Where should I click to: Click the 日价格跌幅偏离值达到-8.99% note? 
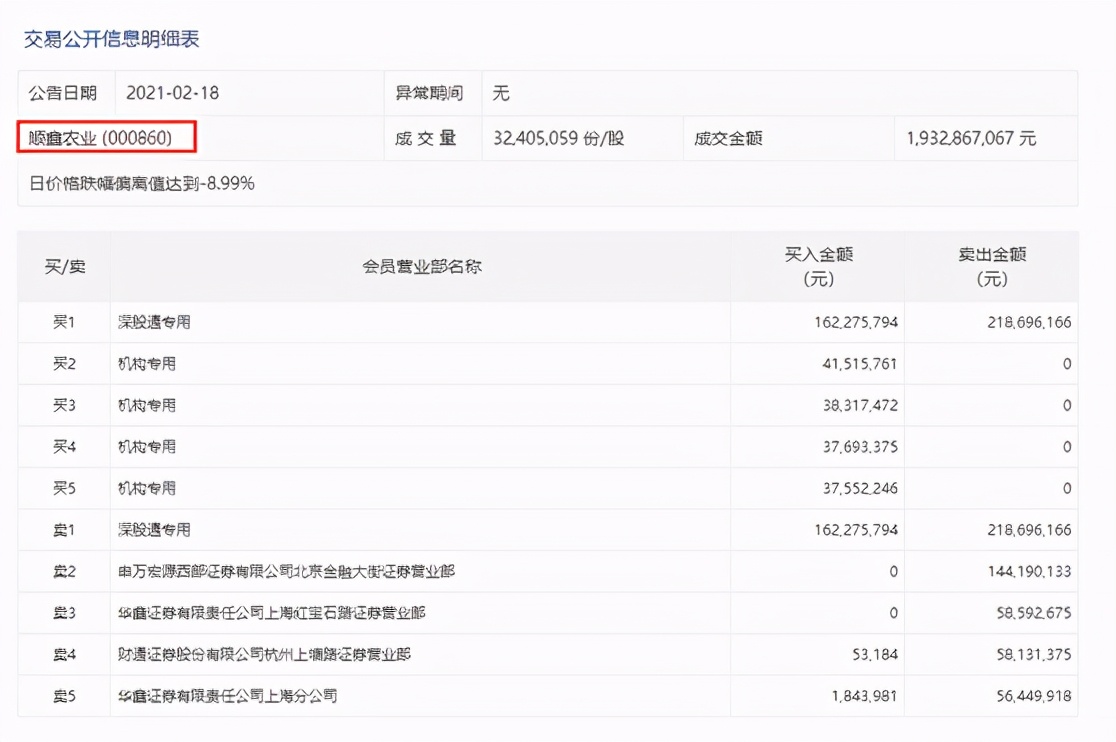[x=142, y=184]
